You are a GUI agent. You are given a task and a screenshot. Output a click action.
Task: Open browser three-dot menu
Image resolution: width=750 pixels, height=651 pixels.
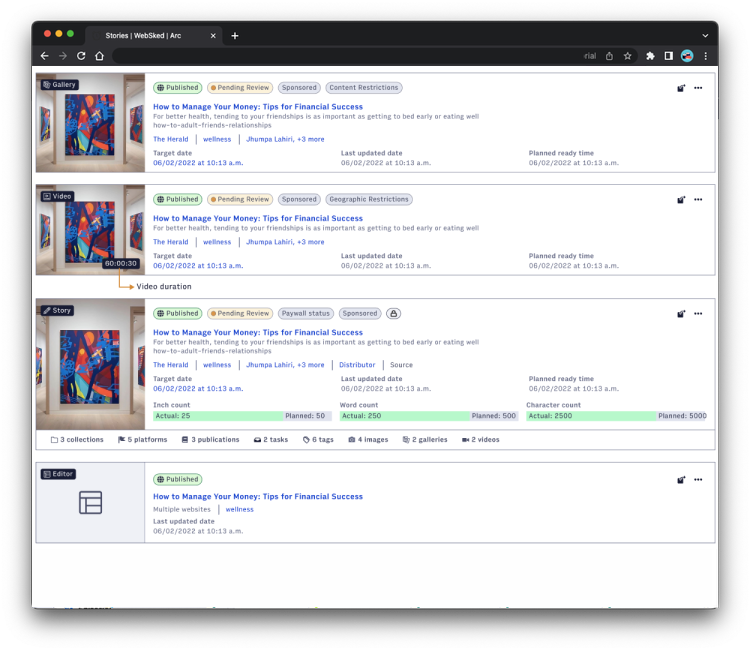[706, 56]
